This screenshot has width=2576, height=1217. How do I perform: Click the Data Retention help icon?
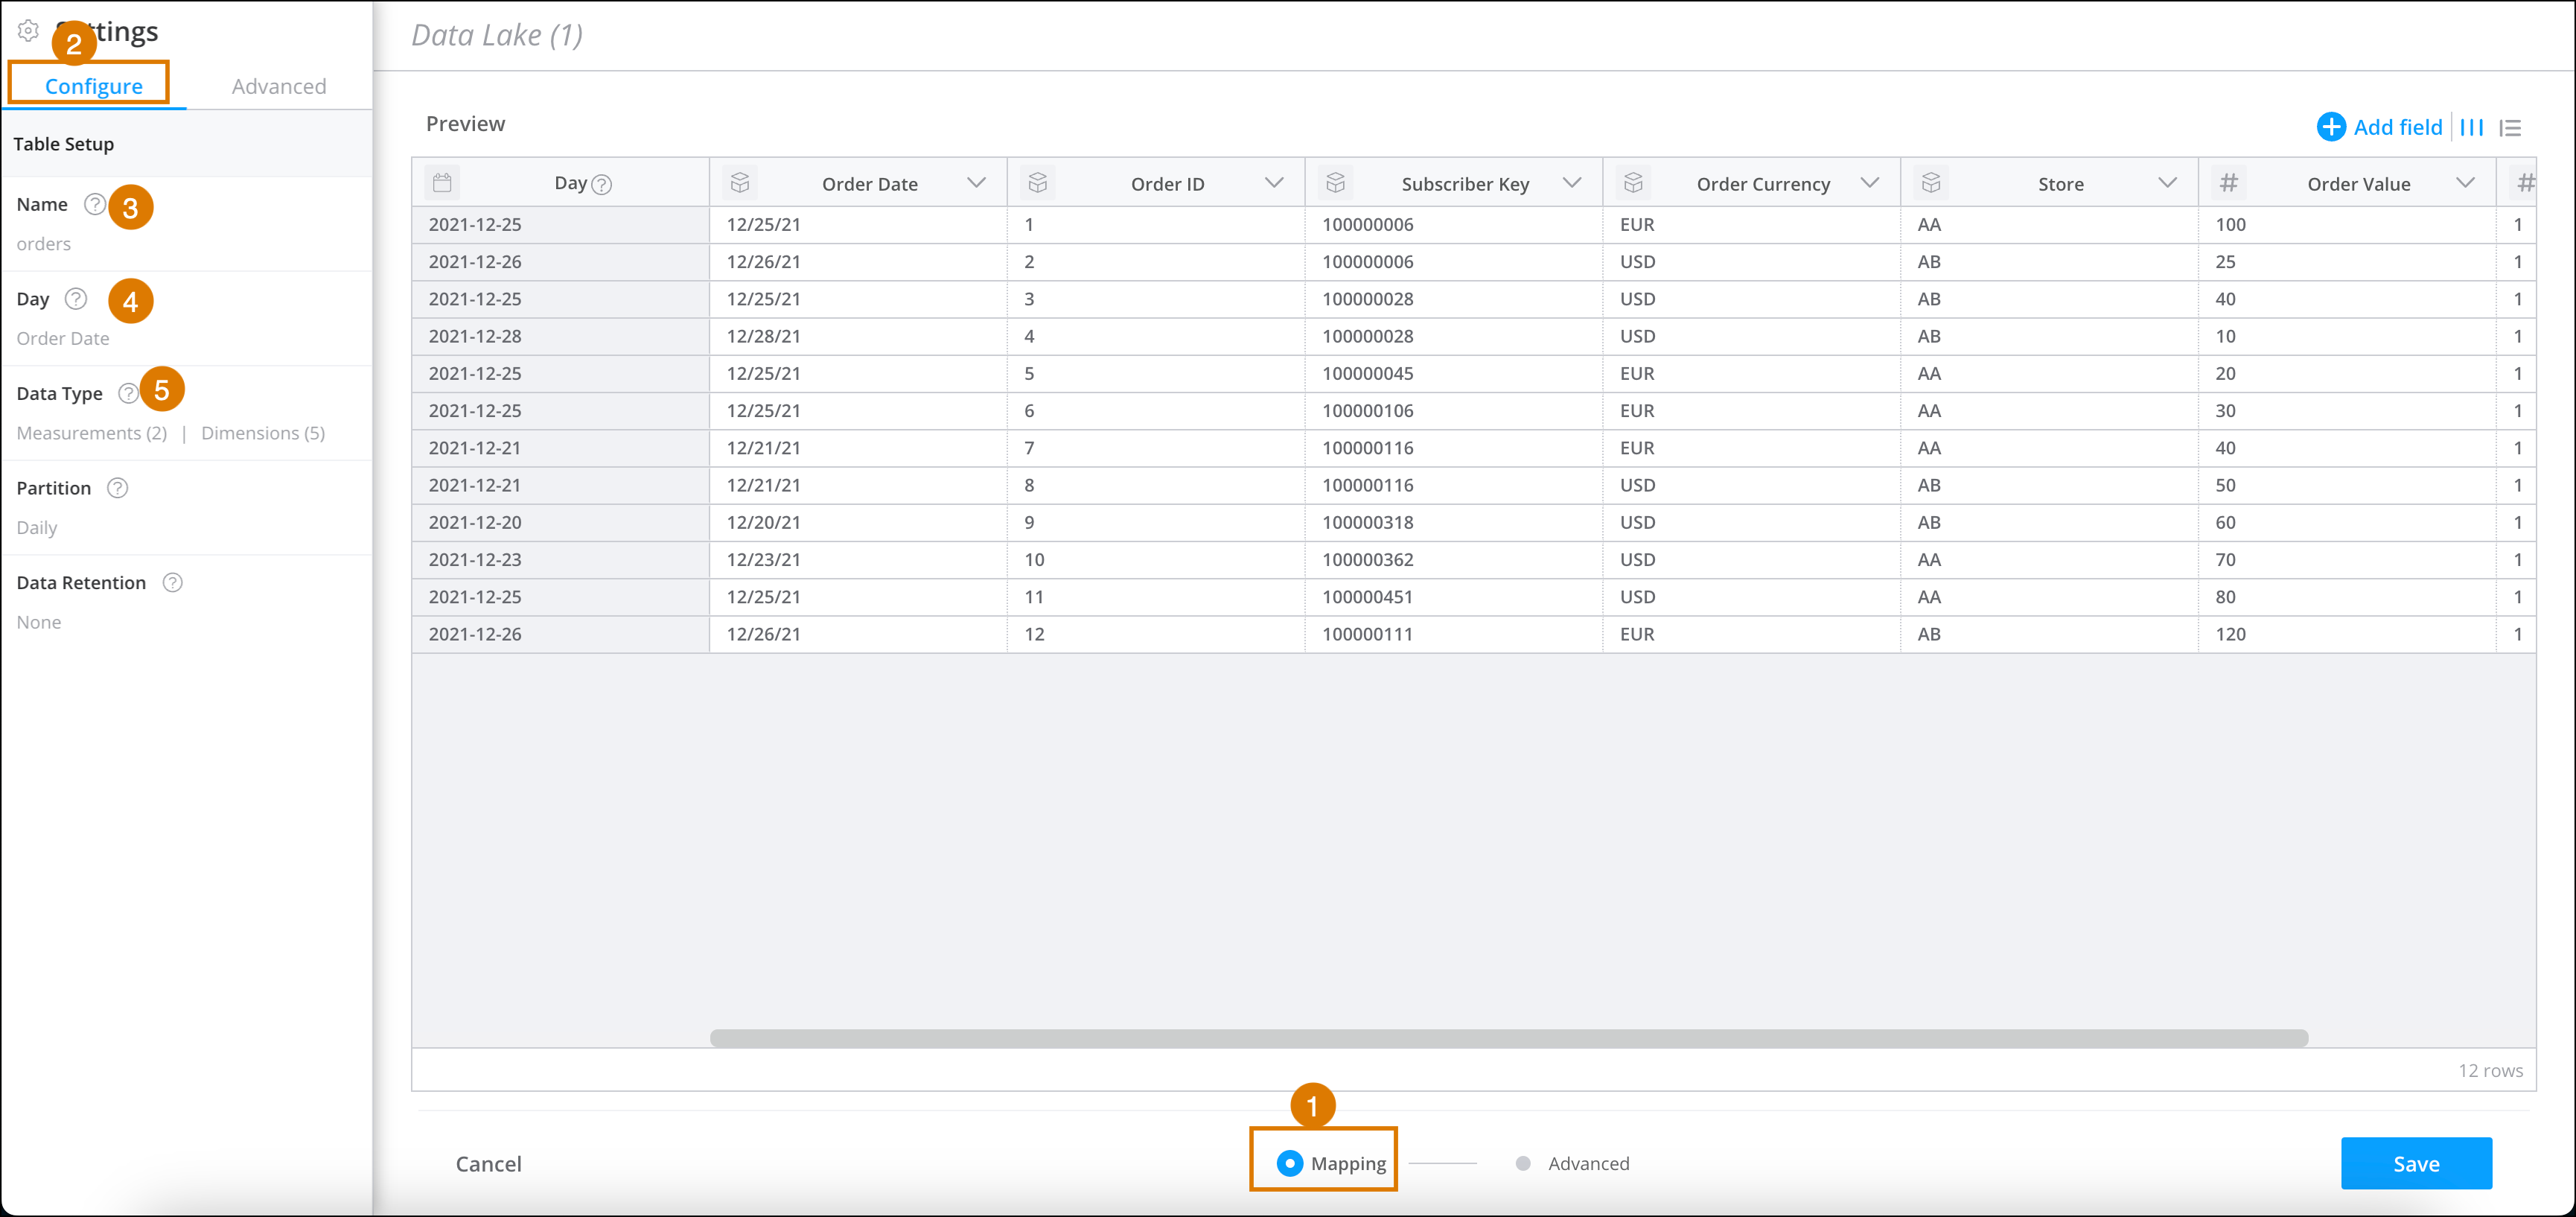(173, 583)
